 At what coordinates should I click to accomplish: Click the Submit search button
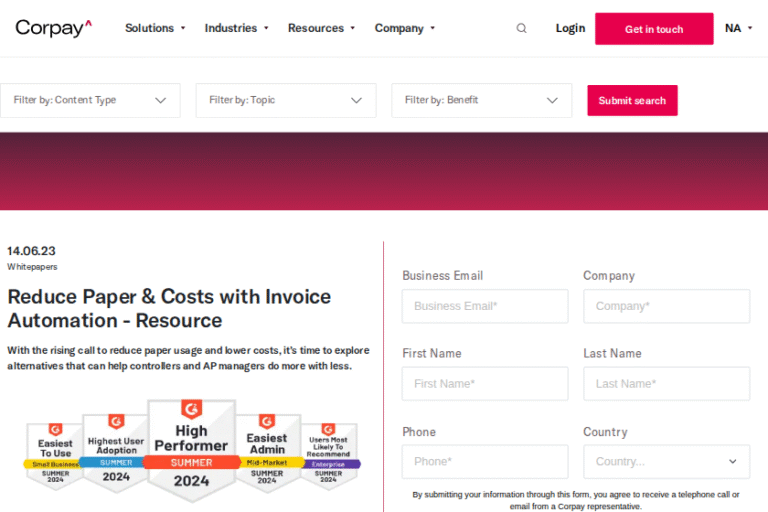[632, 100]
